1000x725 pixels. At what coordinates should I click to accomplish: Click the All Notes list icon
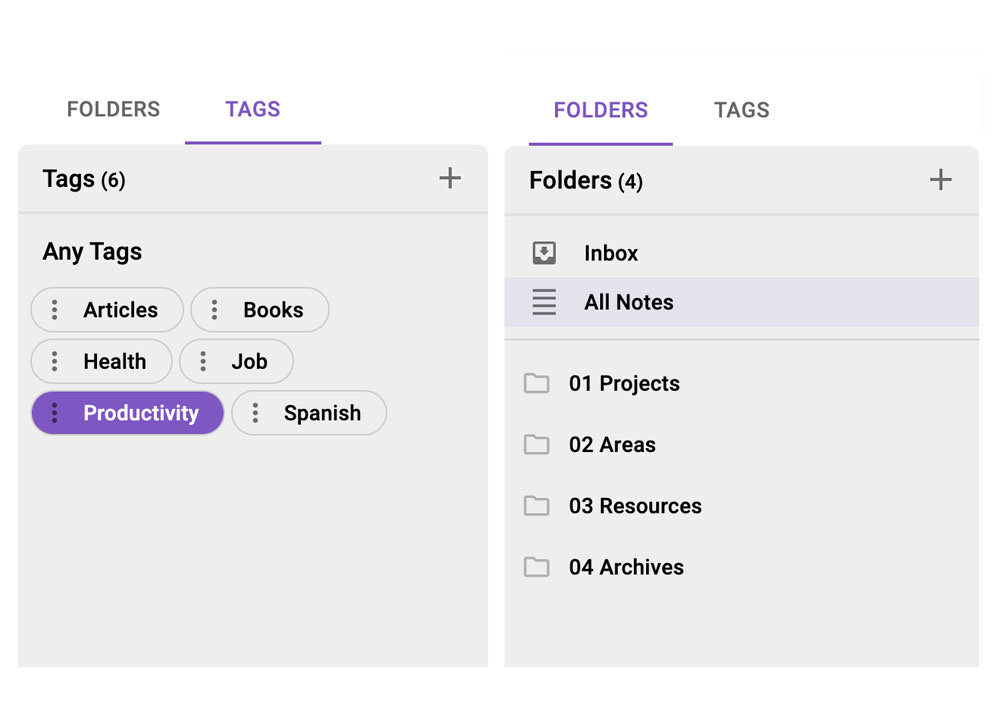544,302
